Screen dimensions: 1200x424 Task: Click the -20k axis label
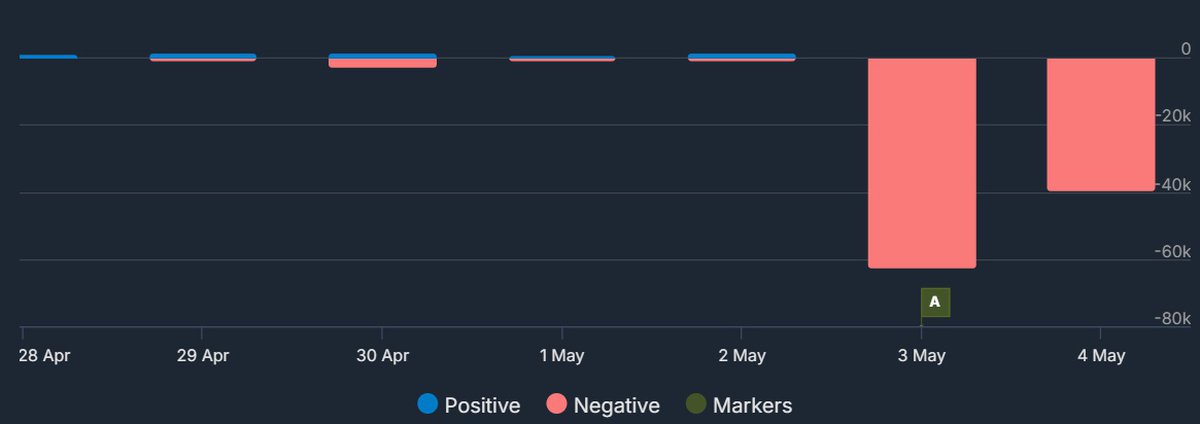click(1173, 116)
